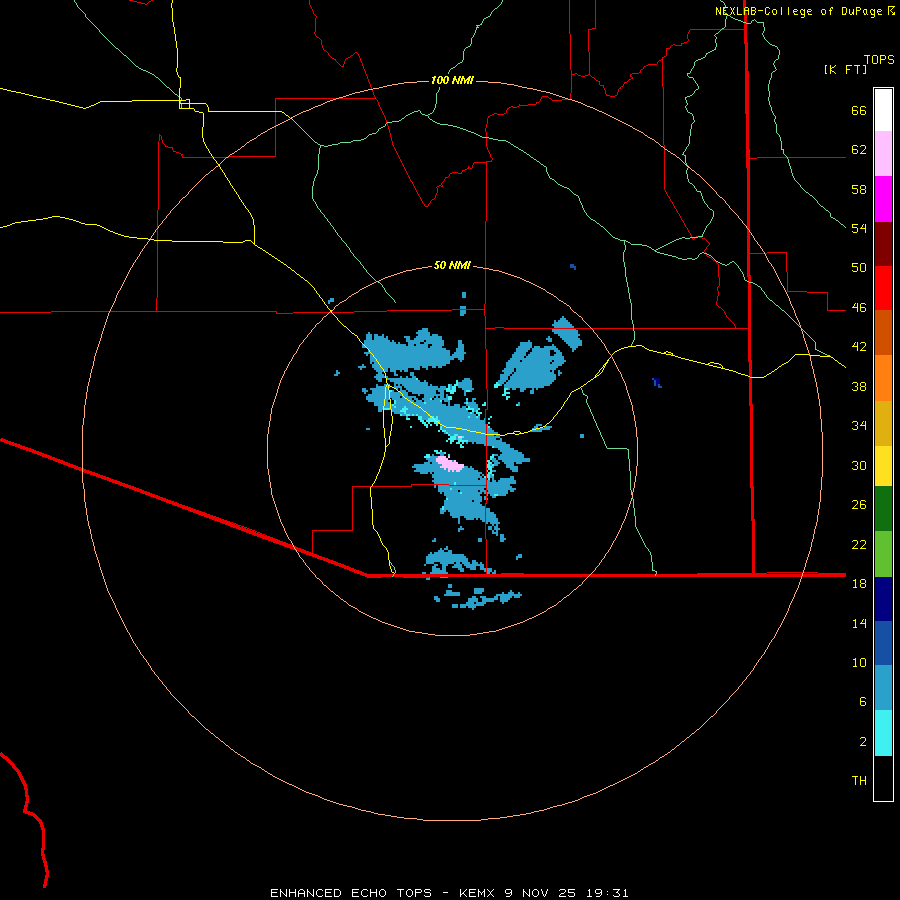The width and height of the screenshot is (900, 900).
Task: Click the "30" legend value
Action: 859,465
